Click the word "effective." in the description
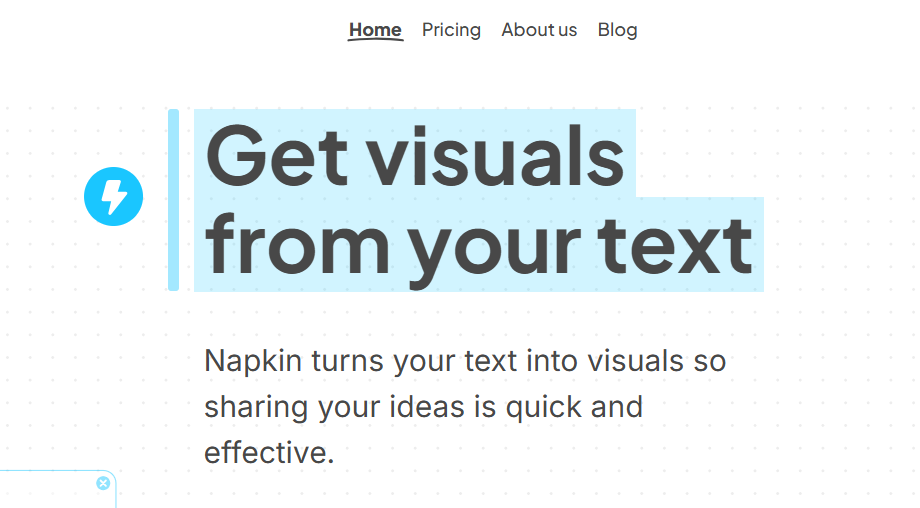The height and width of the screenshot is (508, 920). [268, 453]
